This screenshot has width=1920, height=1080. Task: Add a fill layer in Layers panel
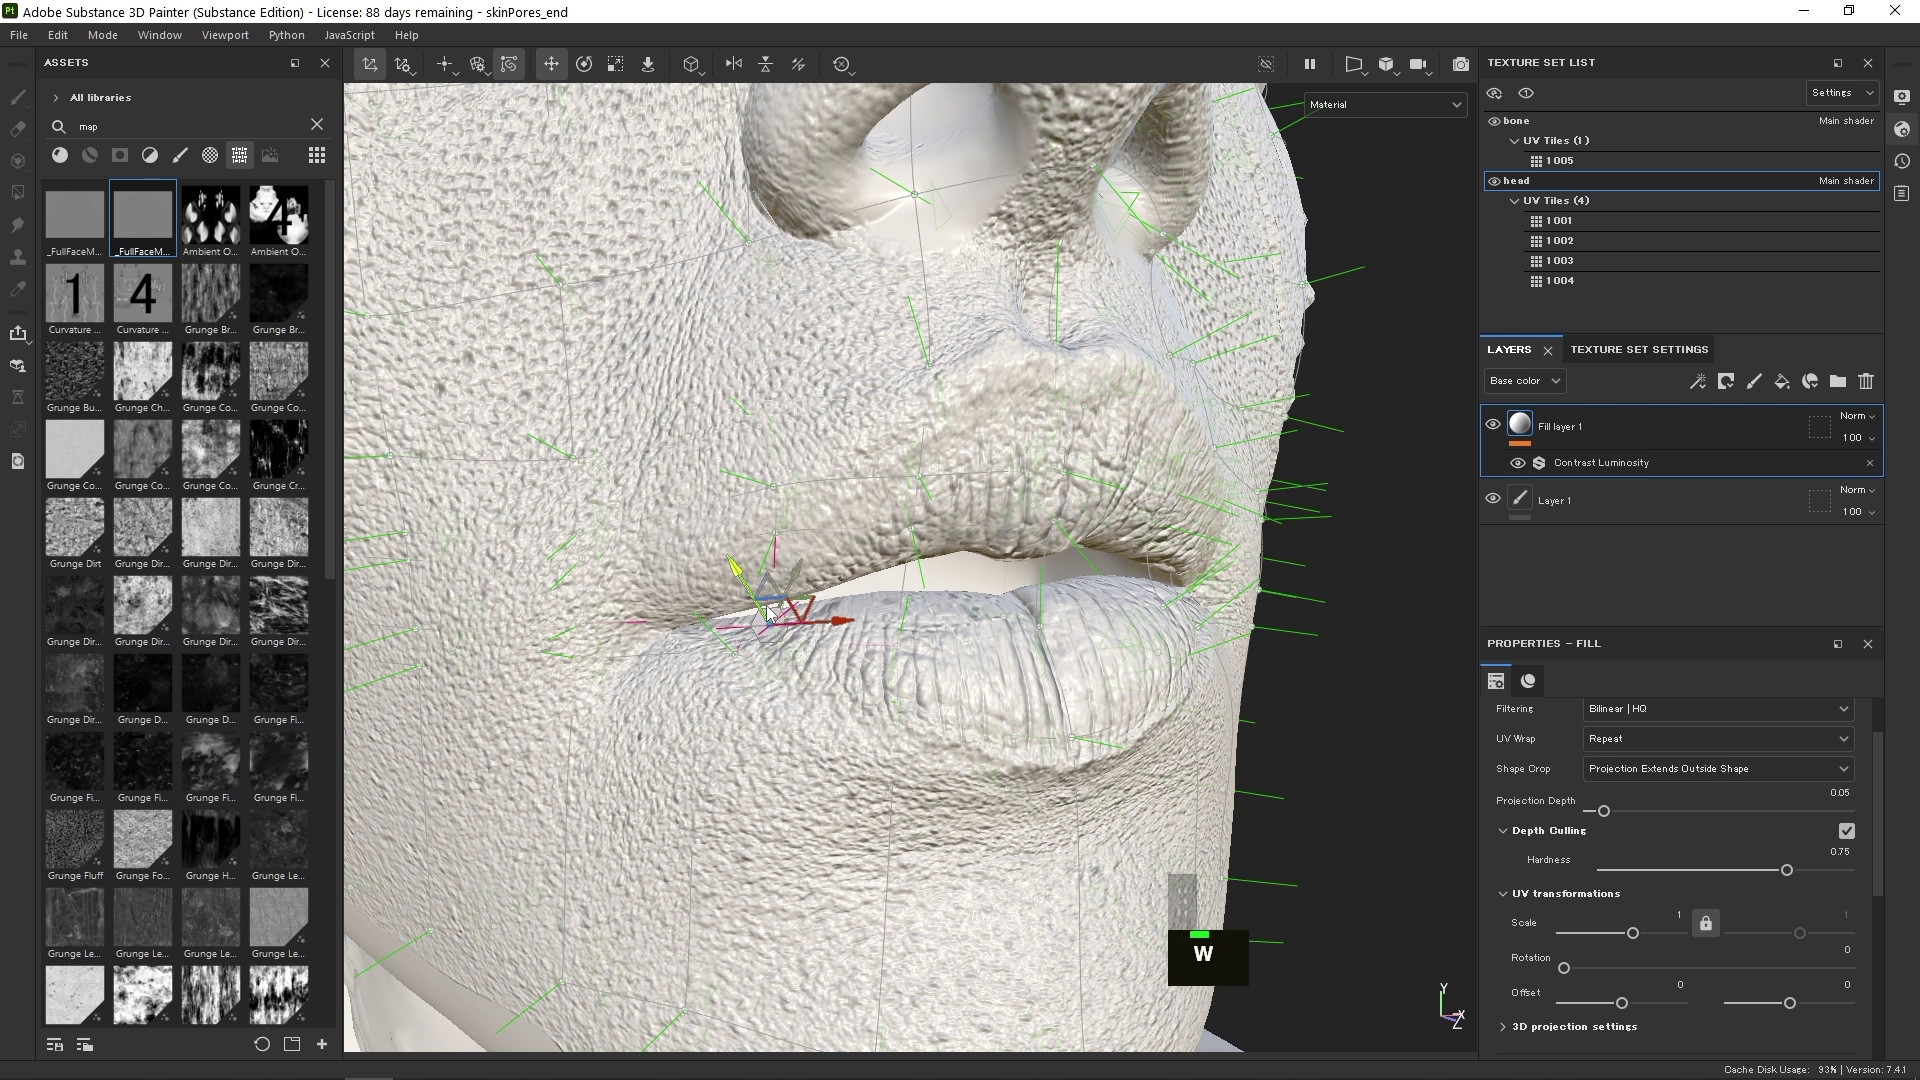coord(1783,381)
